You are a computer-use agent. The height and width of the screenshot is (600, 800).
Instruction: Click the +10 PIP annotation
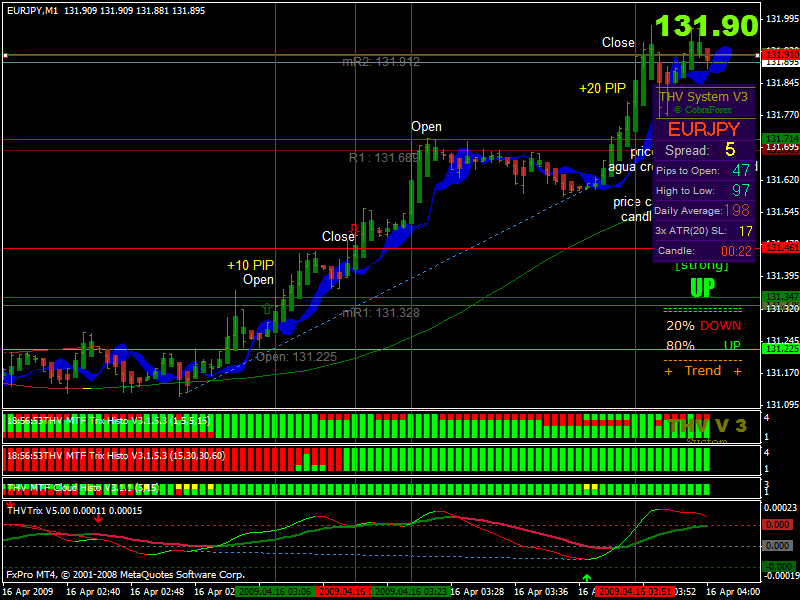click(251, 265)
